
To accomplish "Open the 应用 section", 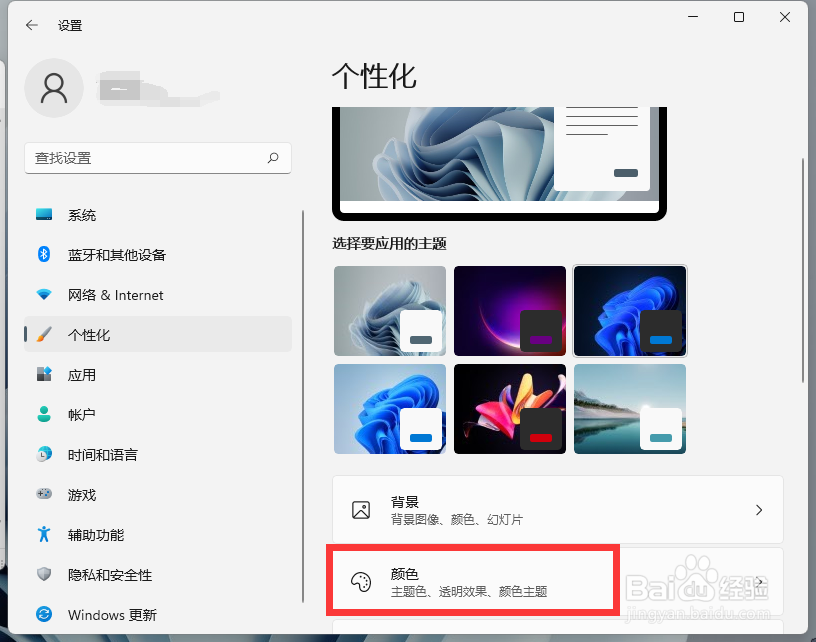I will 158,375.
